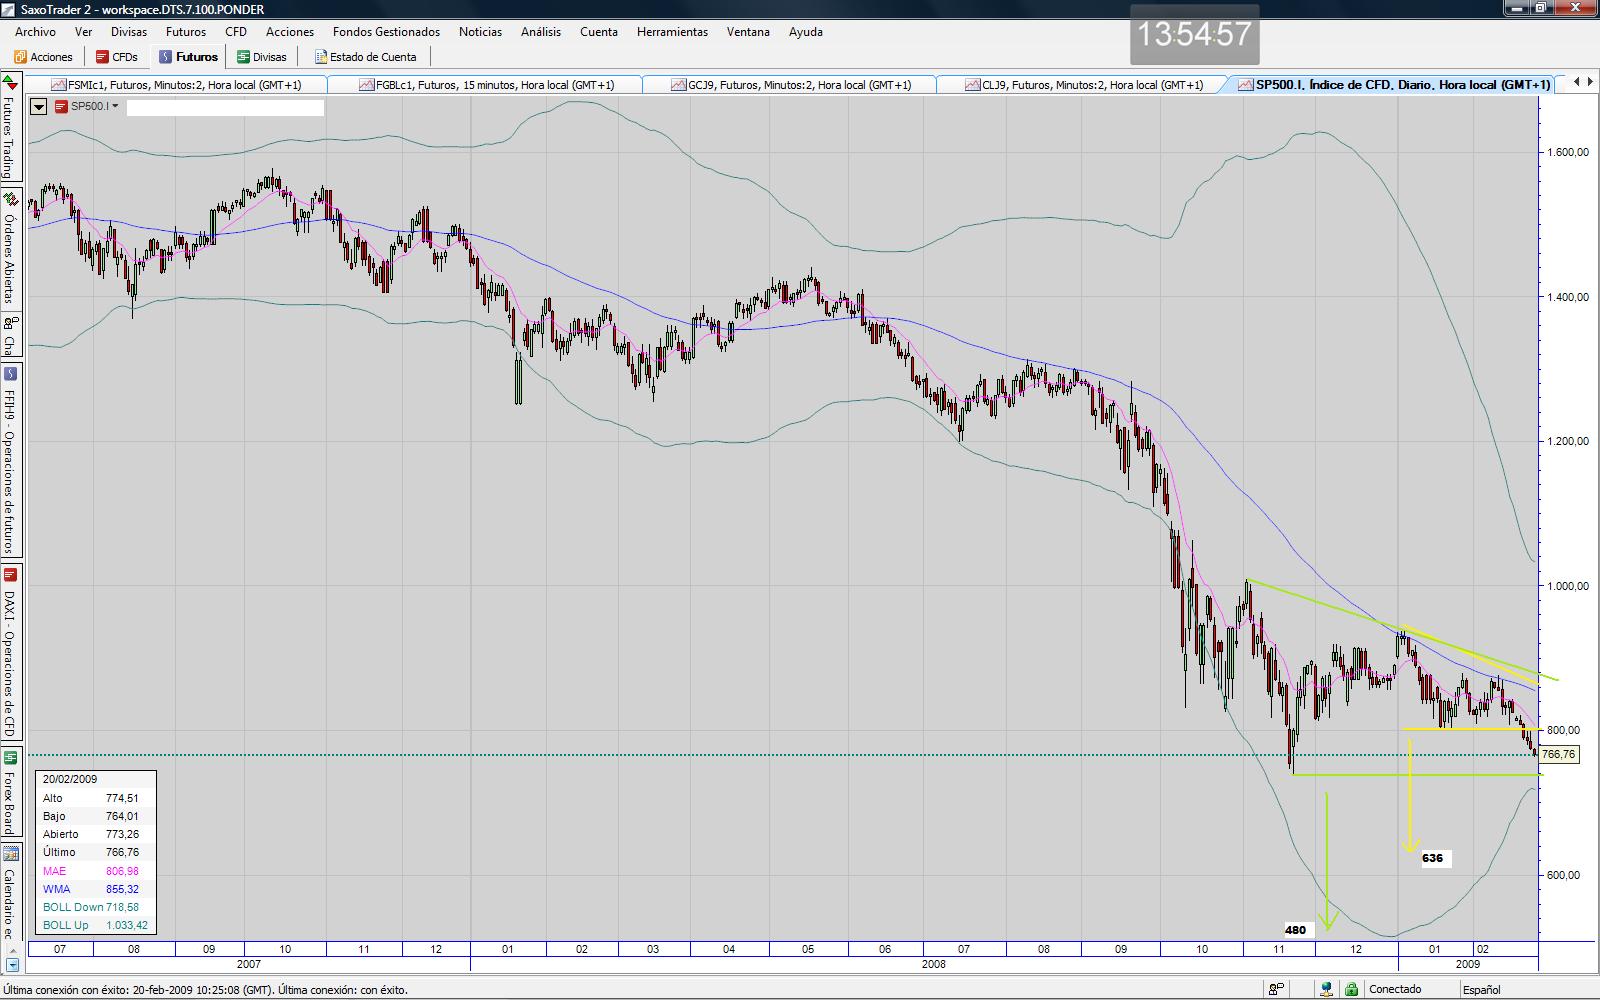Open Estado de Cuenta report
Viewport: 1600px width, 1000px height.
[366, 57]
